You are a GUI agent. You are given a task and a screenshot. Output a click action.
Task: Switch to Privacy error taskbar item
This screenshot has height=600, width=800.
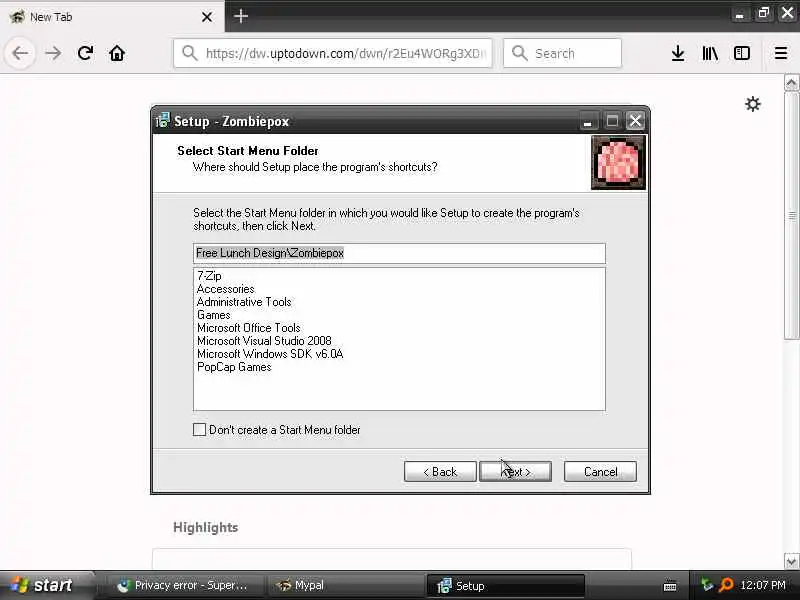(x=185, y=585)
